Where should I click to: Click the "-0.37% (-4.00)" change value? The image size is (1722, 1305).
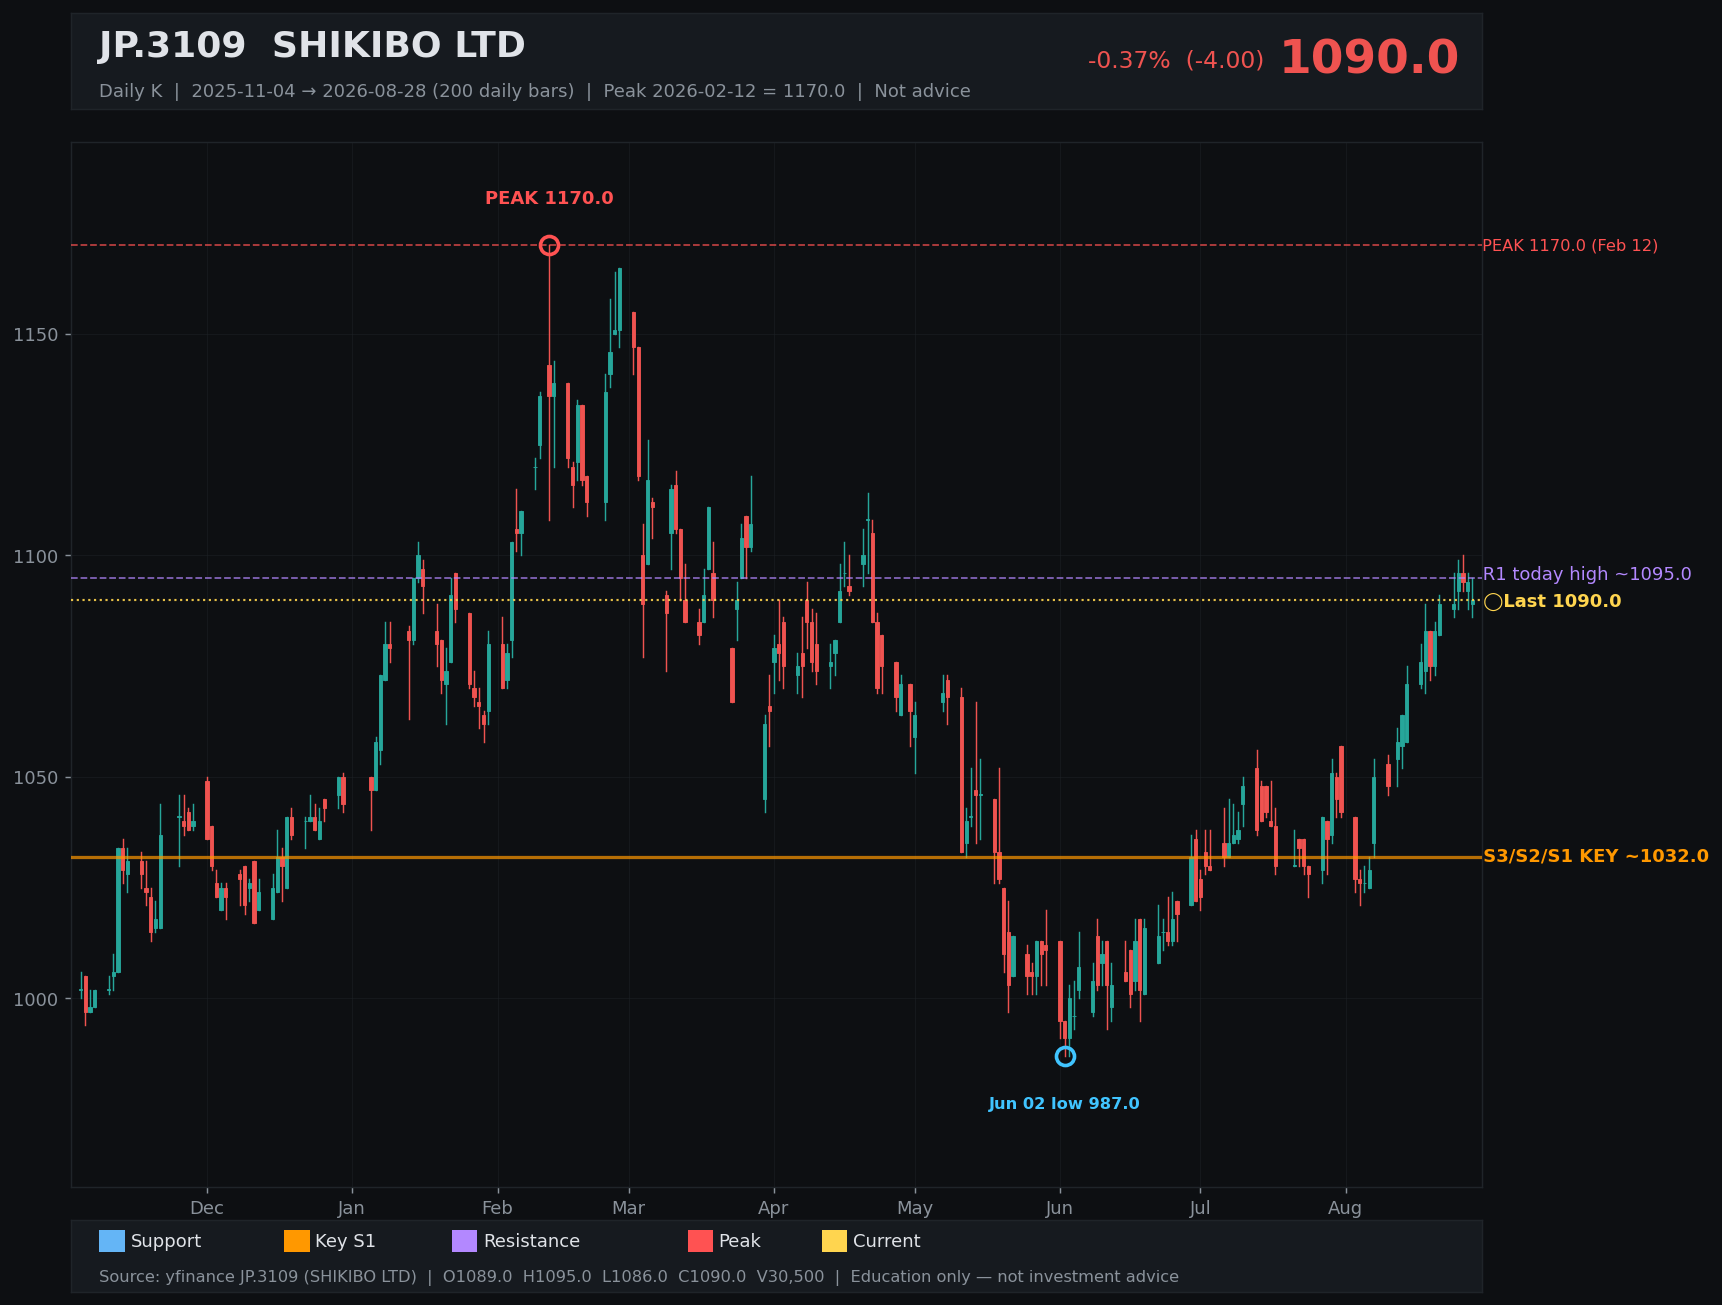point(1176,61)
